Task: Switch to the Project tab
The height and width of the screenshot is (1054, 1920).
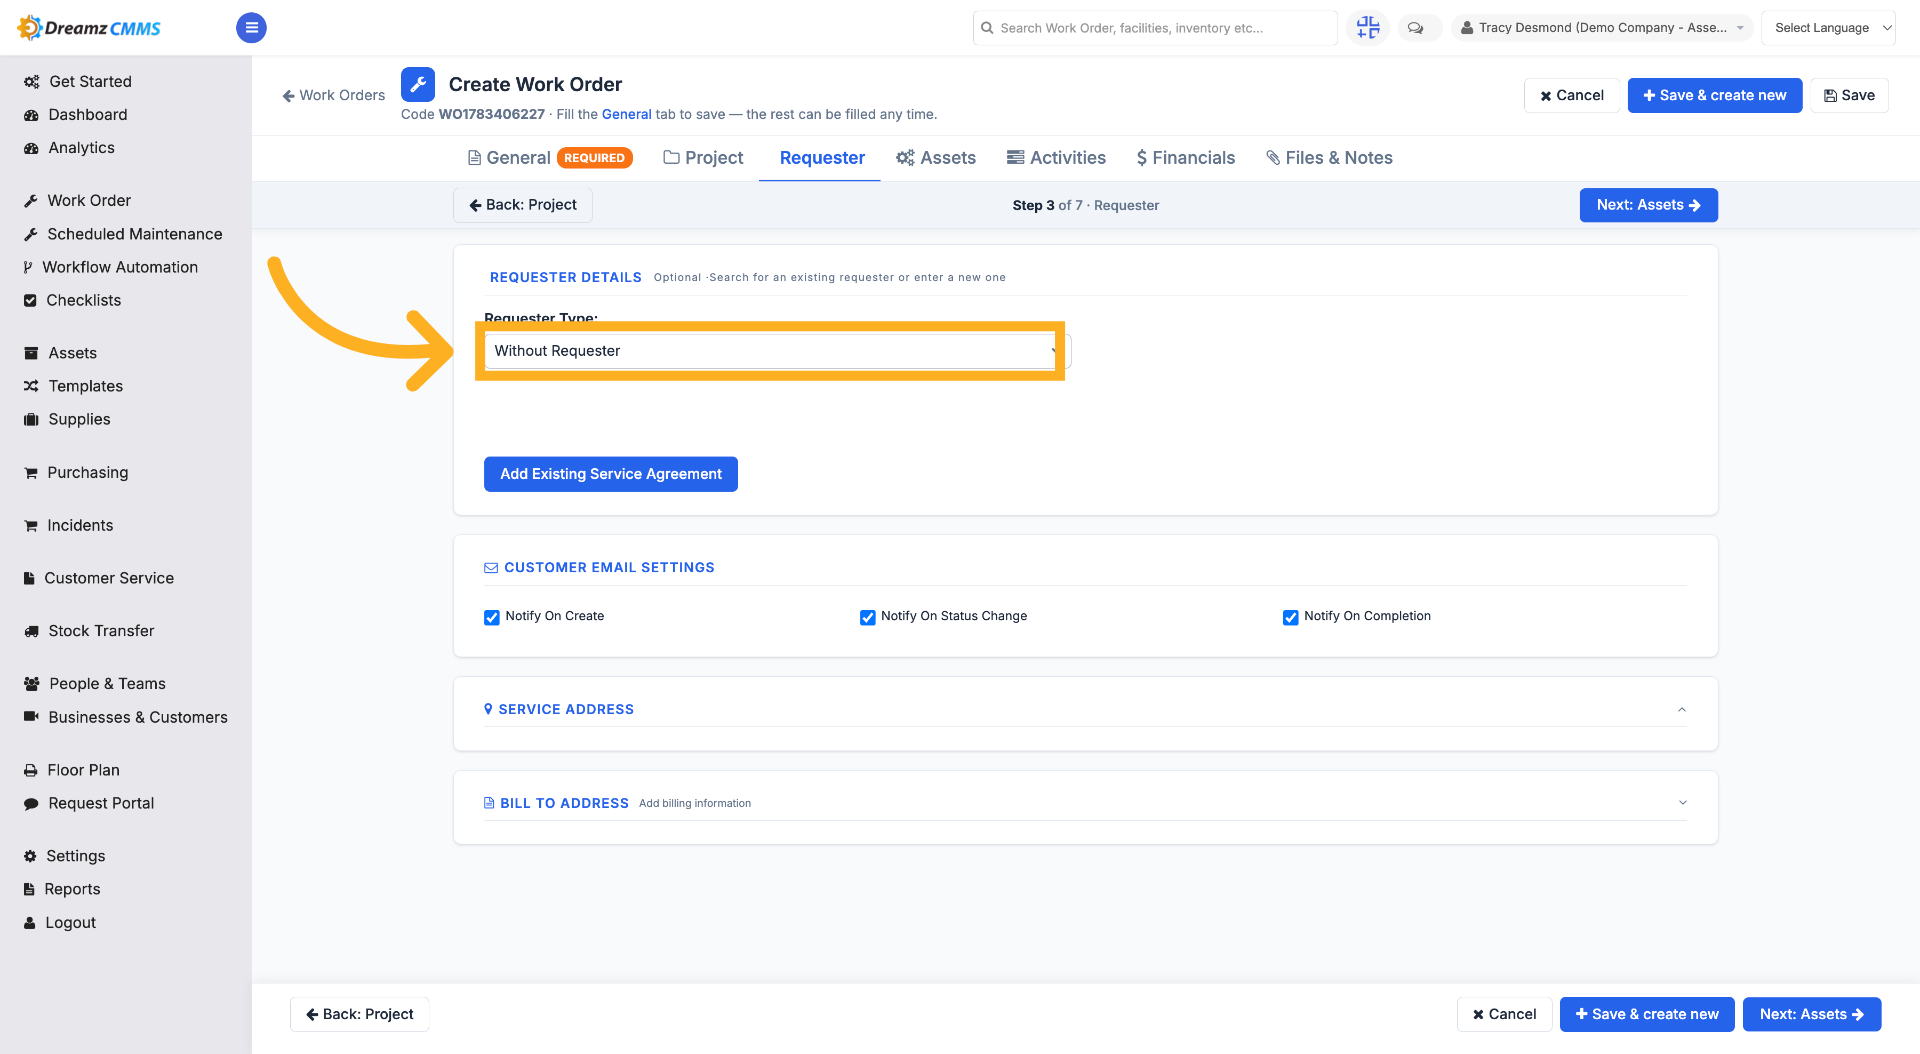Action: (x=704, y=158)
